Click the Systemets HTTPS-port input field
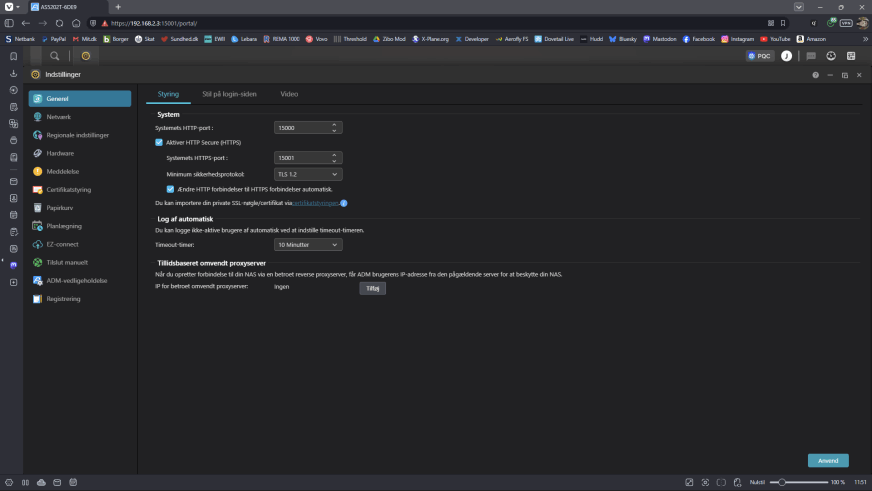Screen dimensions: 872x491 coord(300,158)
